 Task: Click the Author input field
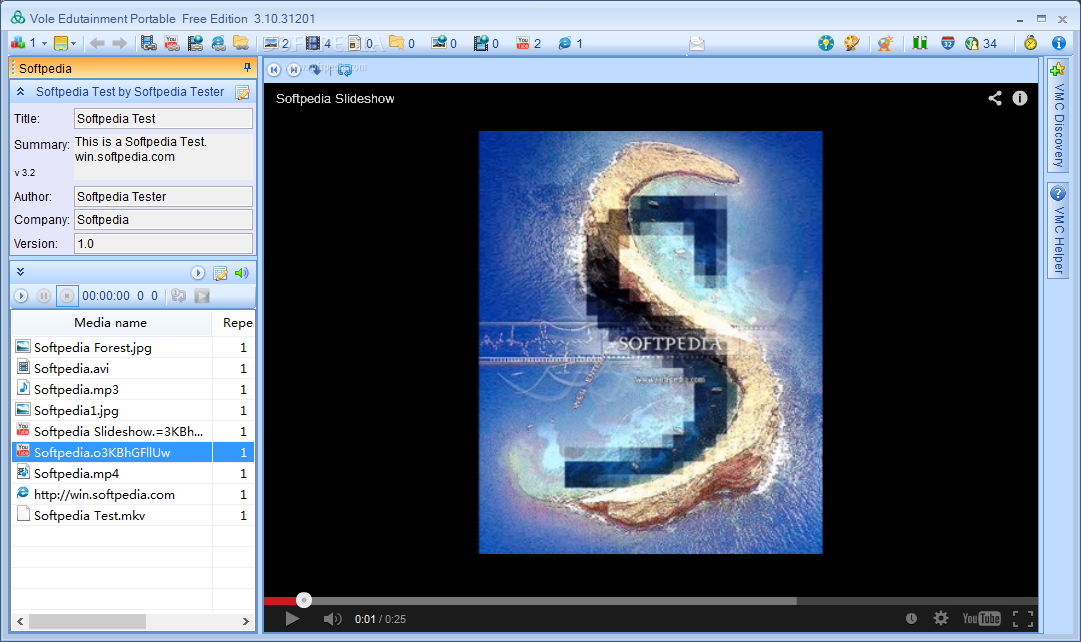[x=163, y=197]
